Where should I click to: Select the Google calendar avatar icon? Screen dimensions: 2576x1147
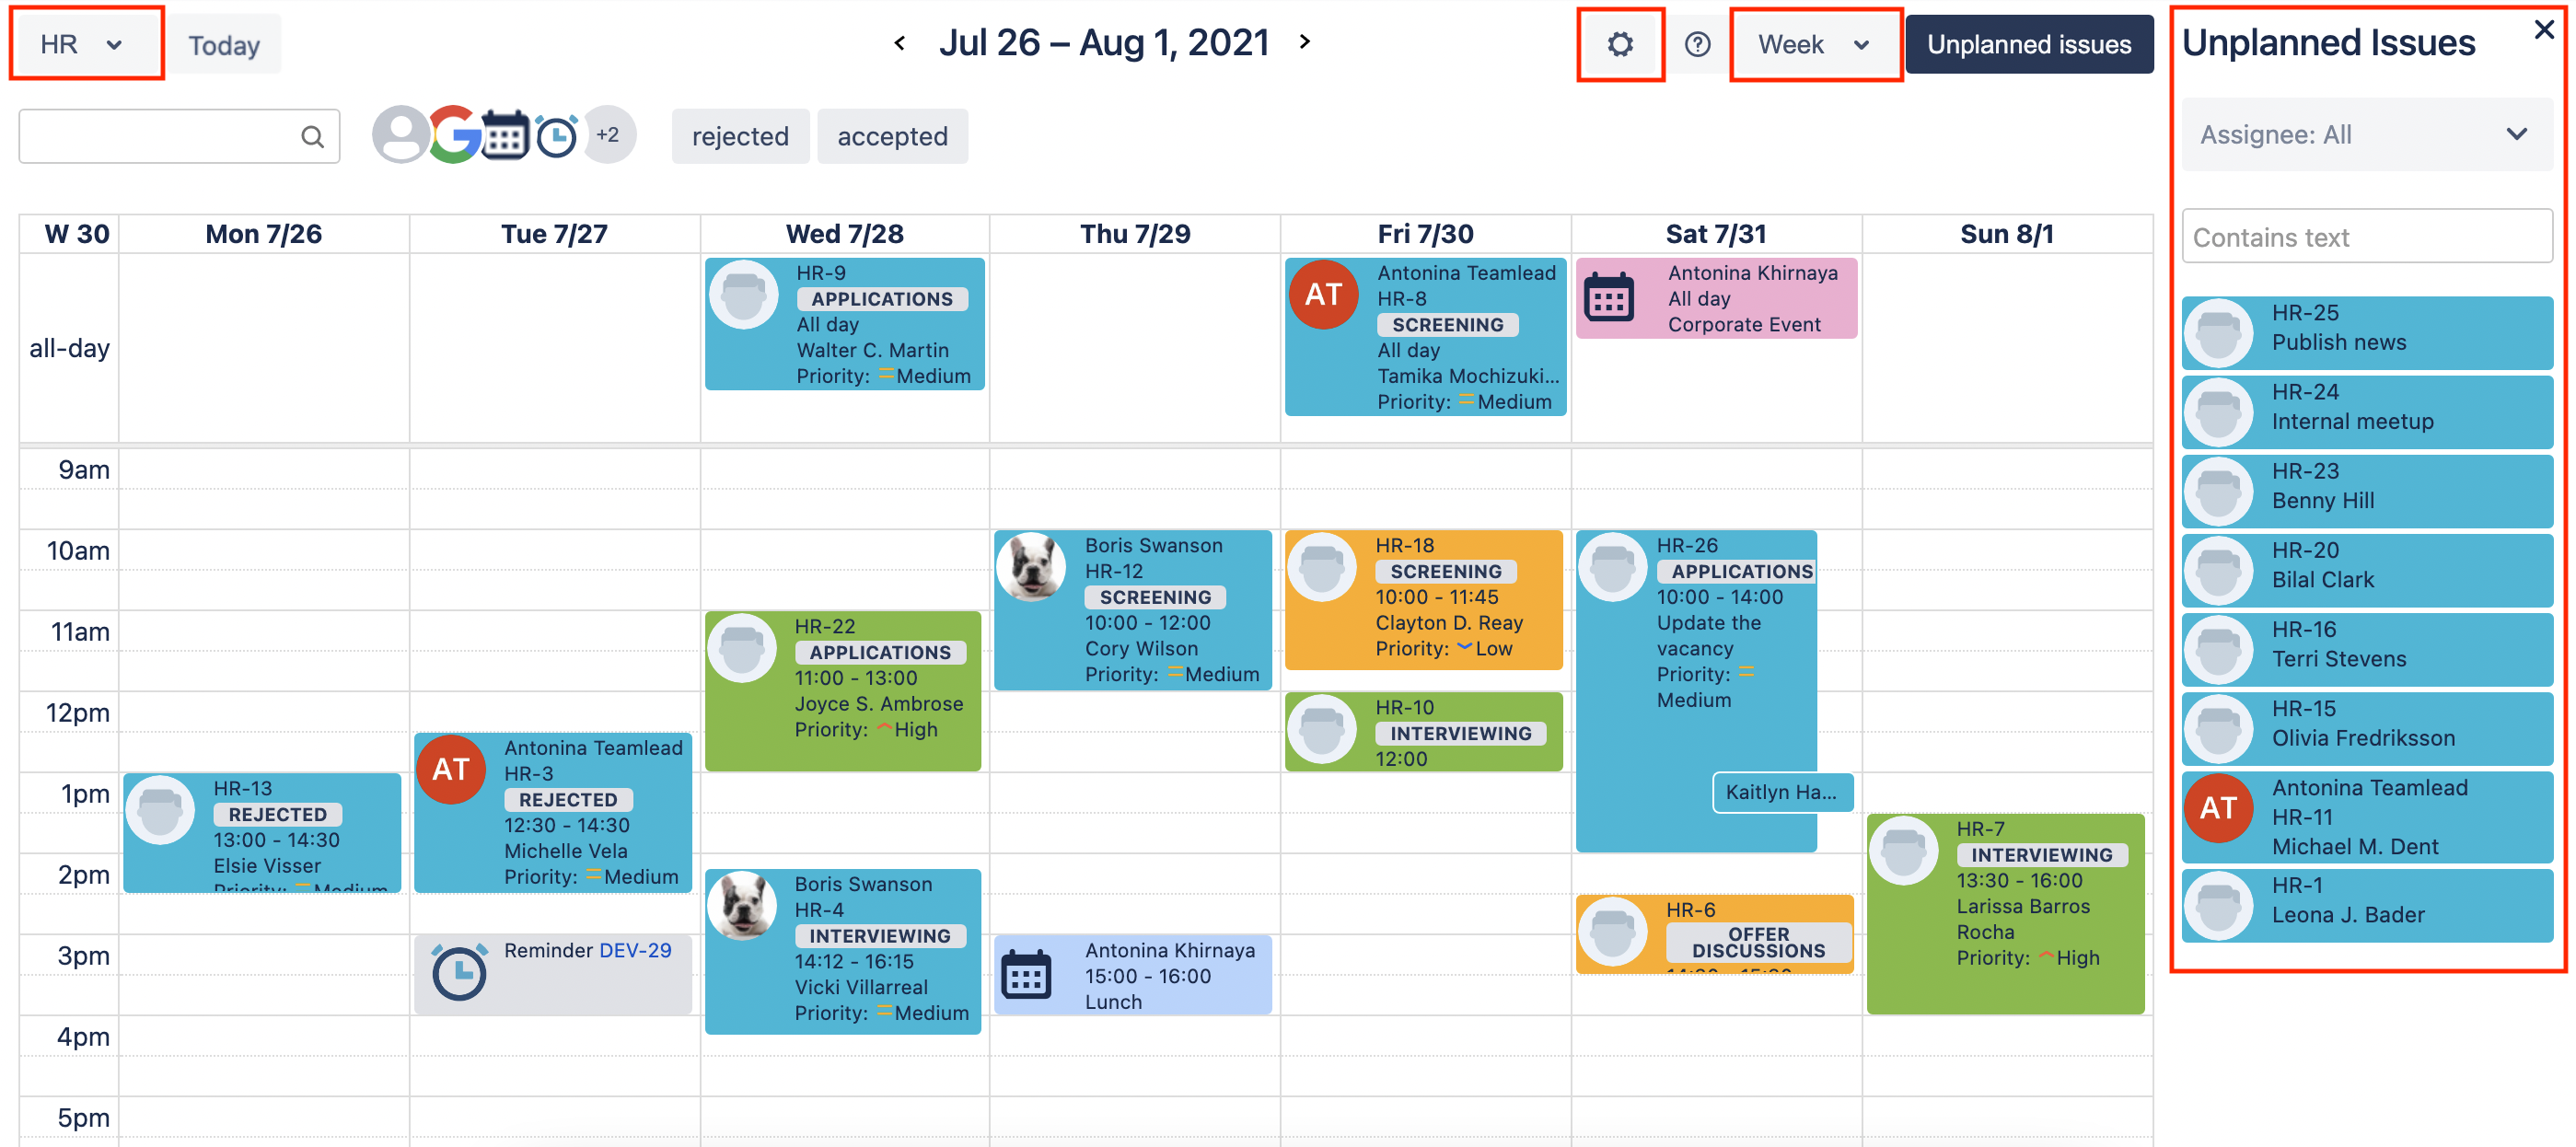click(453, 135)
